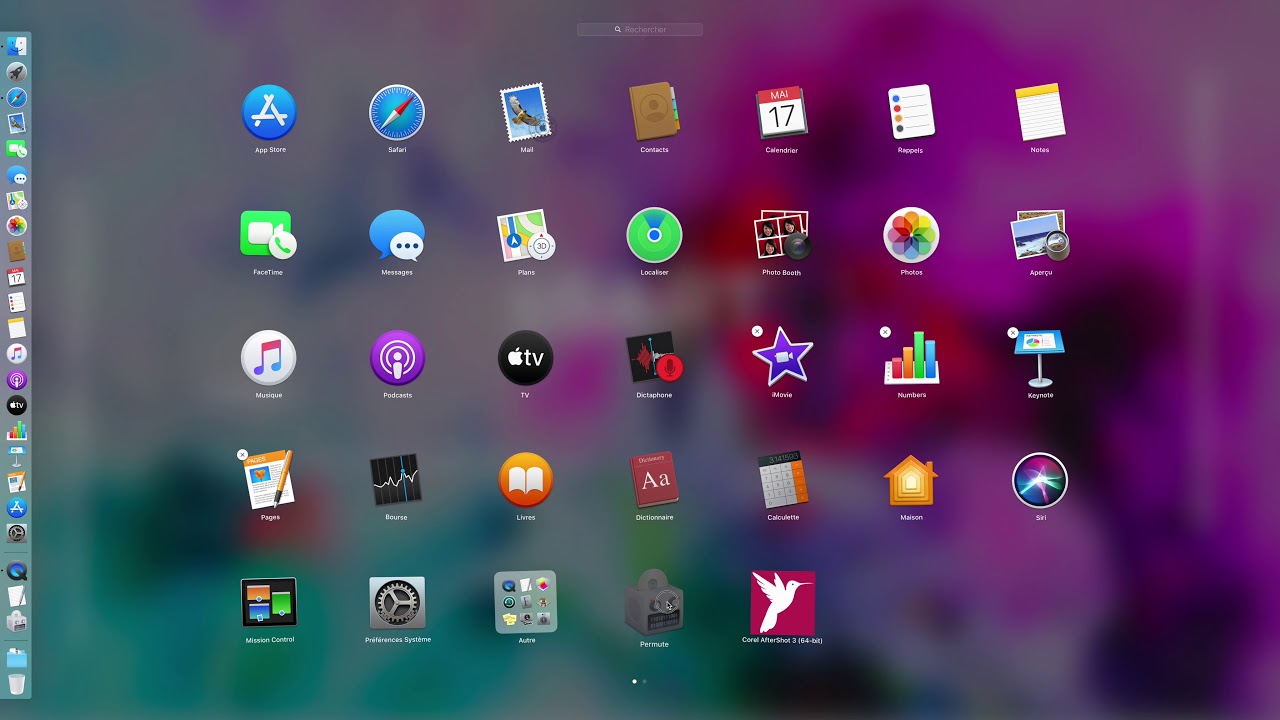Screen dimensions: 1280x720
Task: Open the Dictaphone app
Action: (x=654, y=358)
